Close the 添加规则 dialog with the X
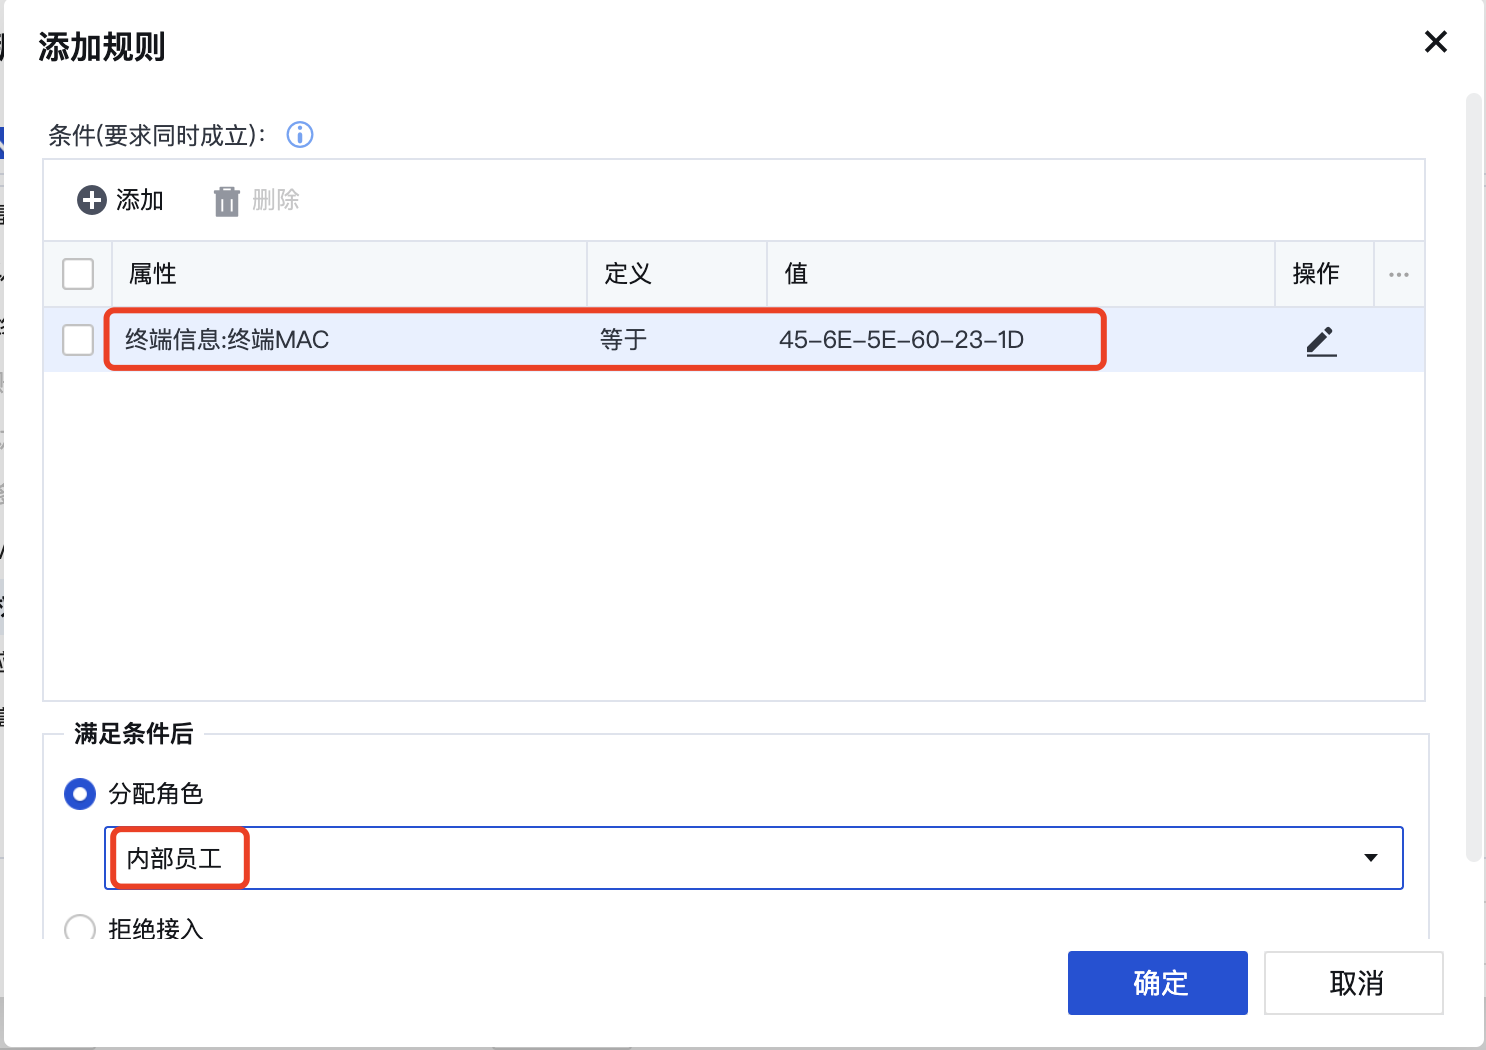The height and width of the screenshot is (1050, 1486). [x=1436, y=42]
